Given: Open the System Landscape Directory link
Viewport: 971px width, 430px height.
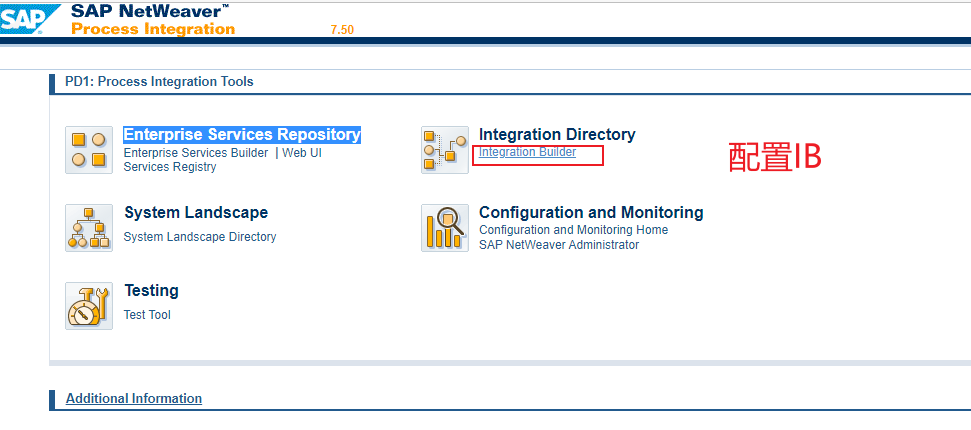Looking at the screenshot, I should pos(200,237).
